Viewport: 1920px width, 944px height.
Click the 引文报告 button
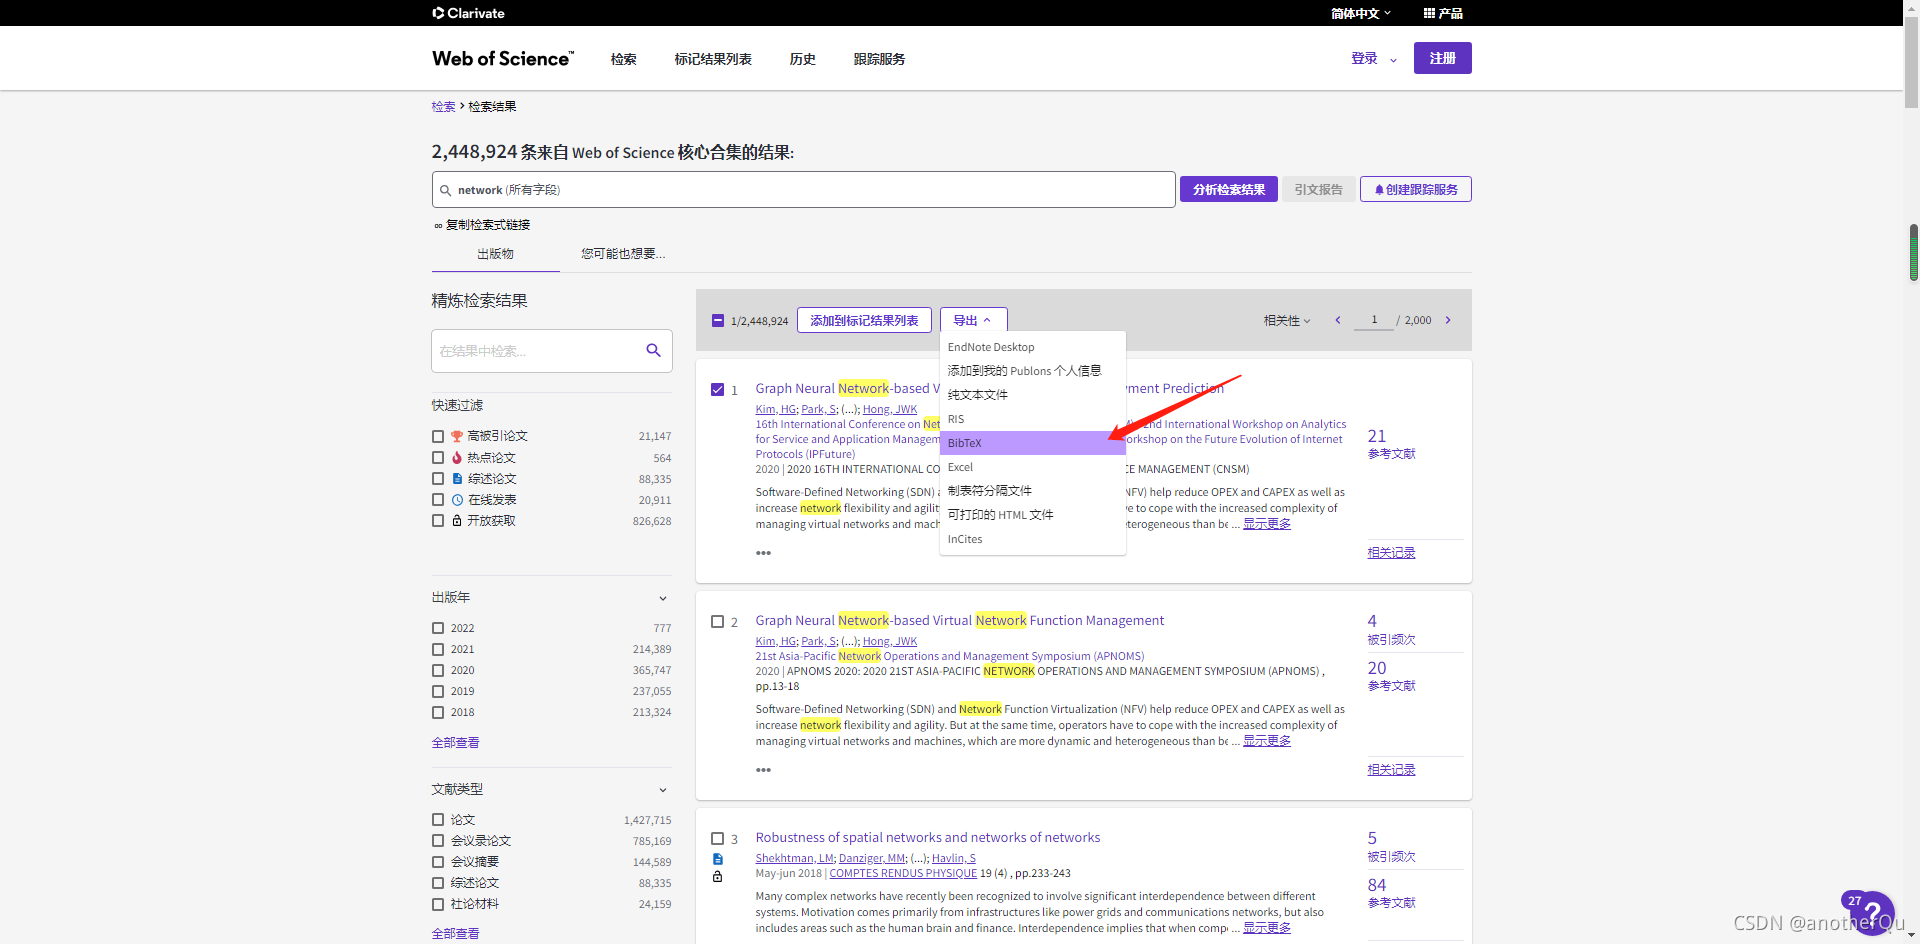coord(1318,189)
